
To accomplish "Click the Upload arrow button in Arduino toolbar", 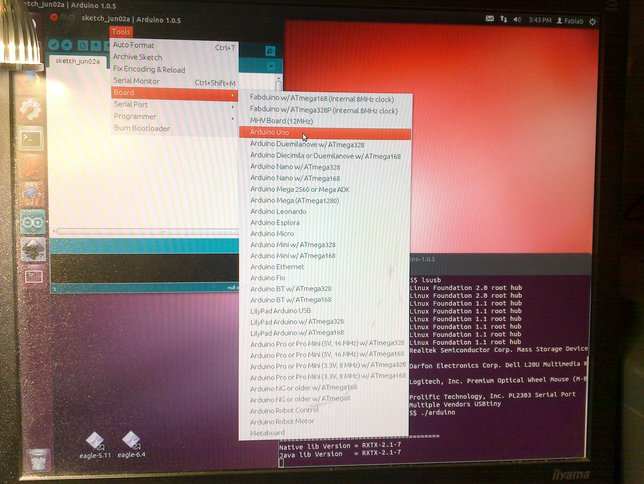I will (67, 45).
